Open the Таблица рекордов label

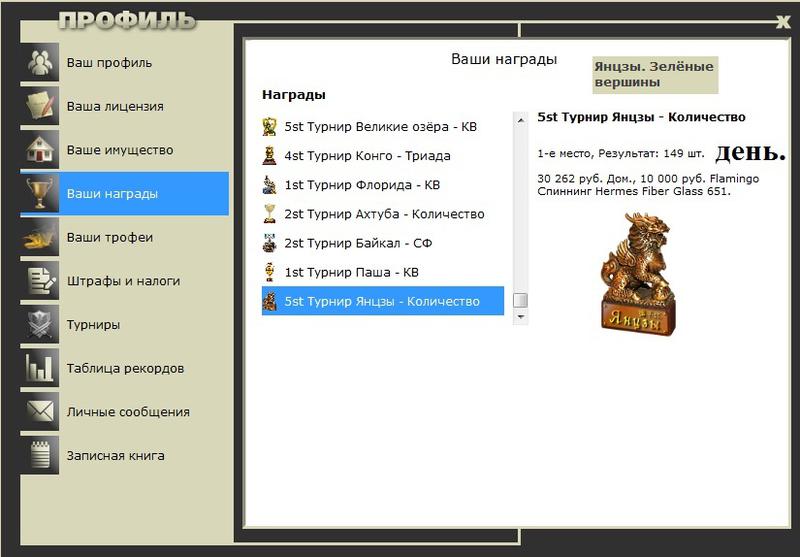point(125,368)
